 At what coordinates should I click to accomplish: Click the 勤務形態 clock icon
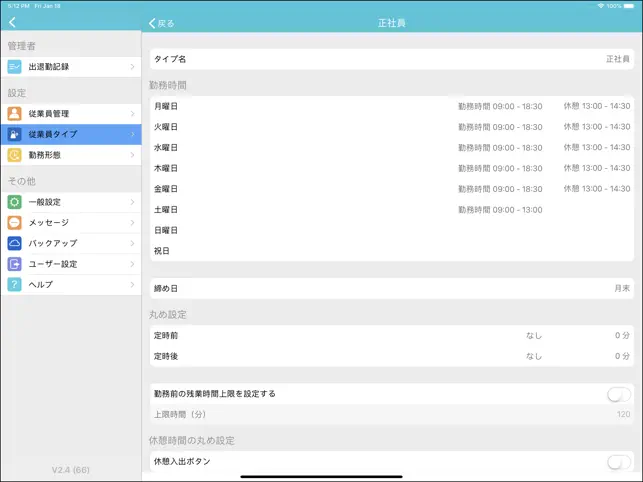click(x=14, y=155)
